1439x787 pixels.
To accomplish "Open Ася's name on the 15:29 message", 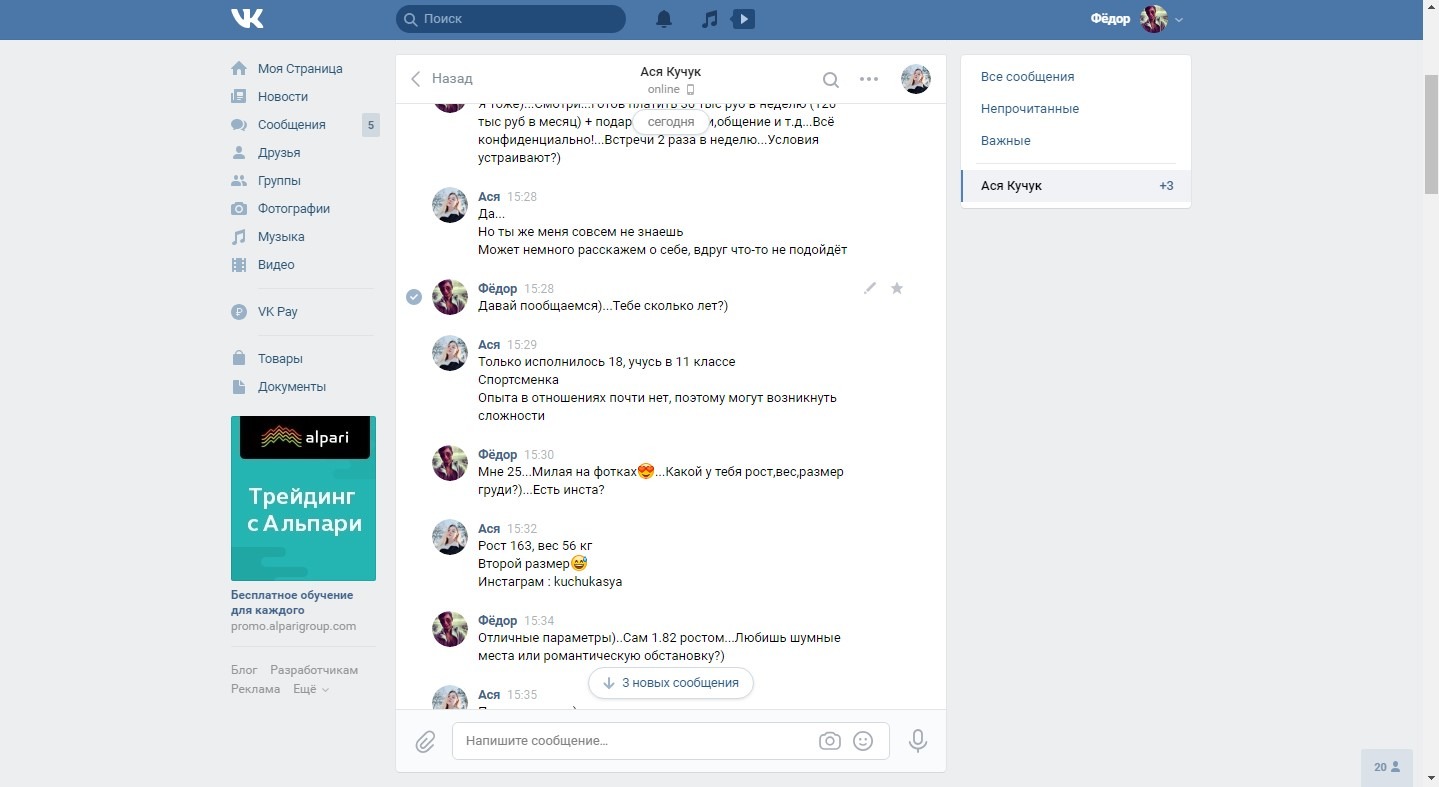I will point(489,345).
